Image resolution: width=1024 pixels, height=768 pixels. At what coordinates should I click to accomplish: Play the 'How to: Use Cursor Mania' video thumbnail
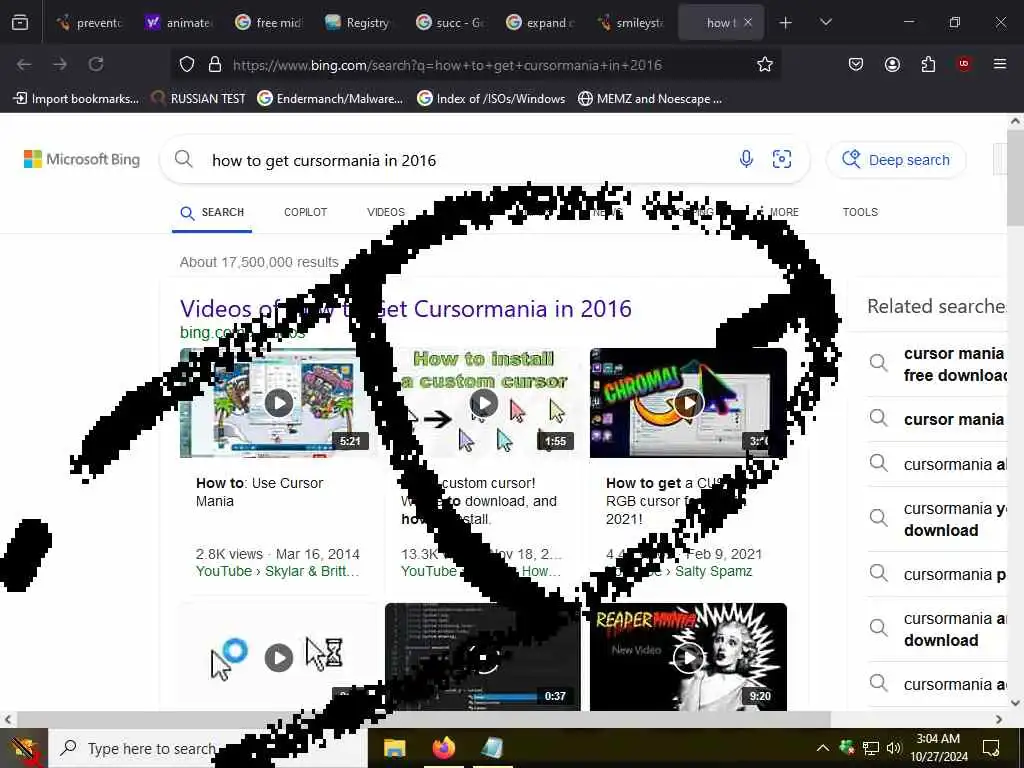[279, 403]
